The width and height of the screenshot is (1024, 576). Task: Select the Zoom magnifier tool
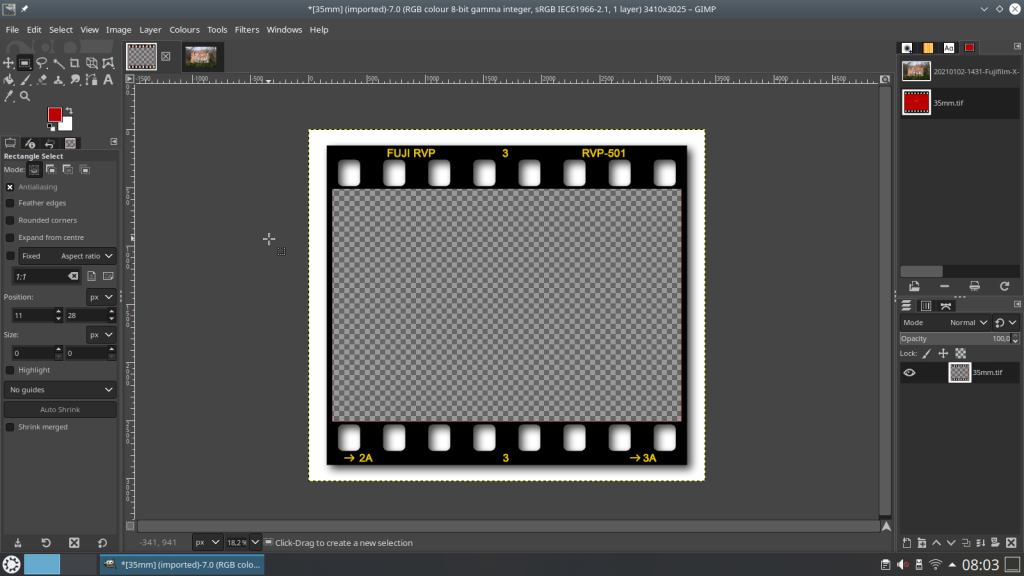tap(25, 96)
